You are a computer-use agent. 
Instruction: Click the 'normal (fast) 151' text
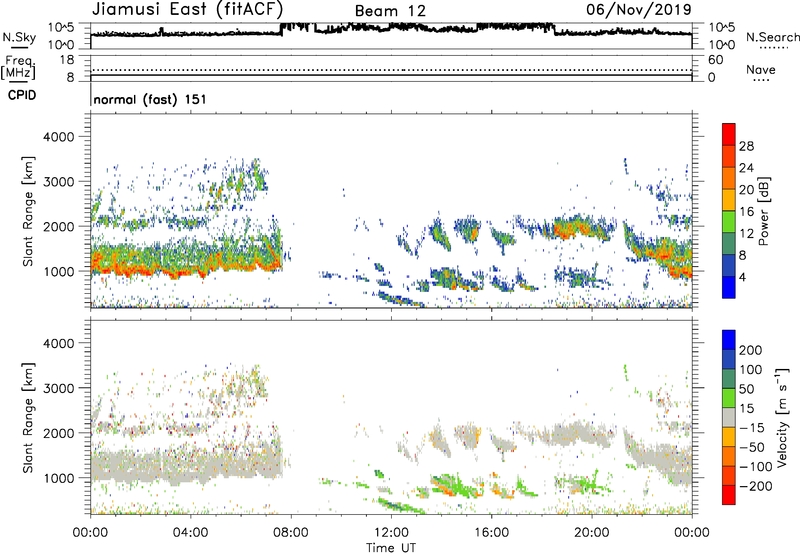coord(150,99)
